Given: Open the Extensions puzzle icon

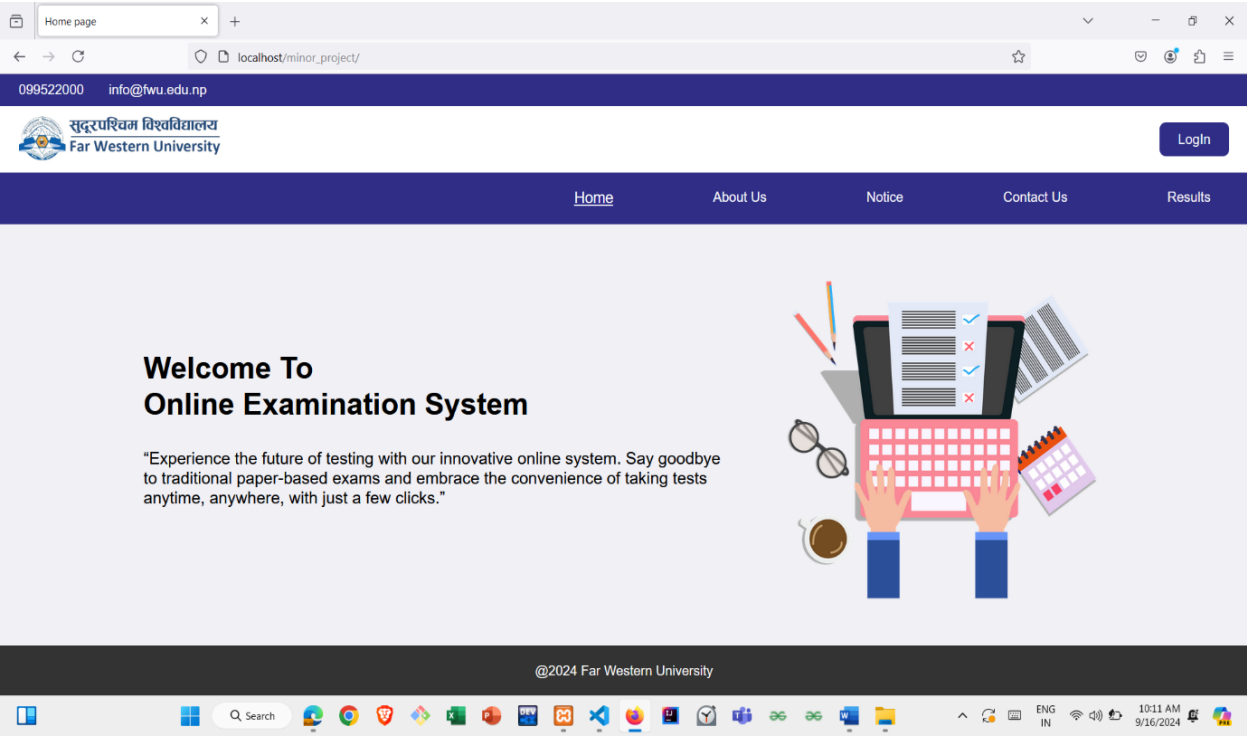Looking at the screenshot, I should [1199, 57].
